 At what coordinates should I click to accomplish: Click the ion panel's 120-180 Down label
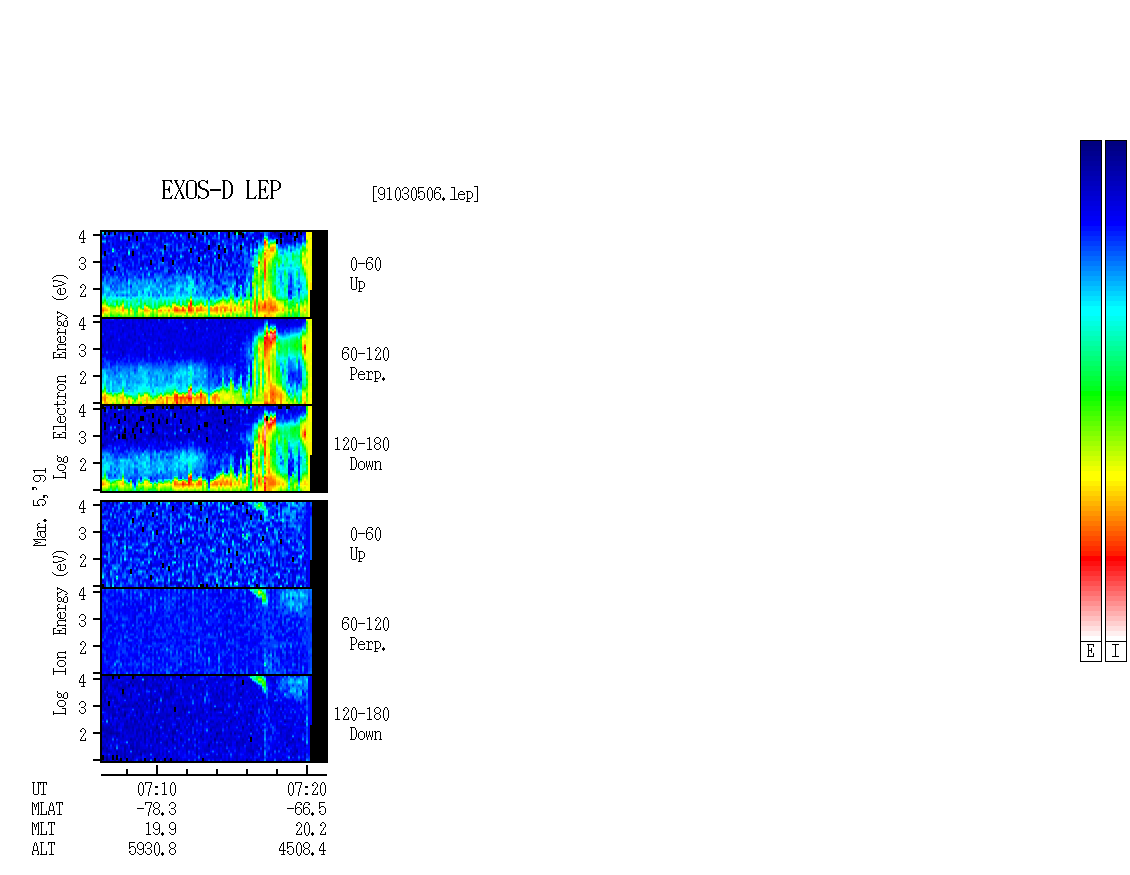pos(362,724)
